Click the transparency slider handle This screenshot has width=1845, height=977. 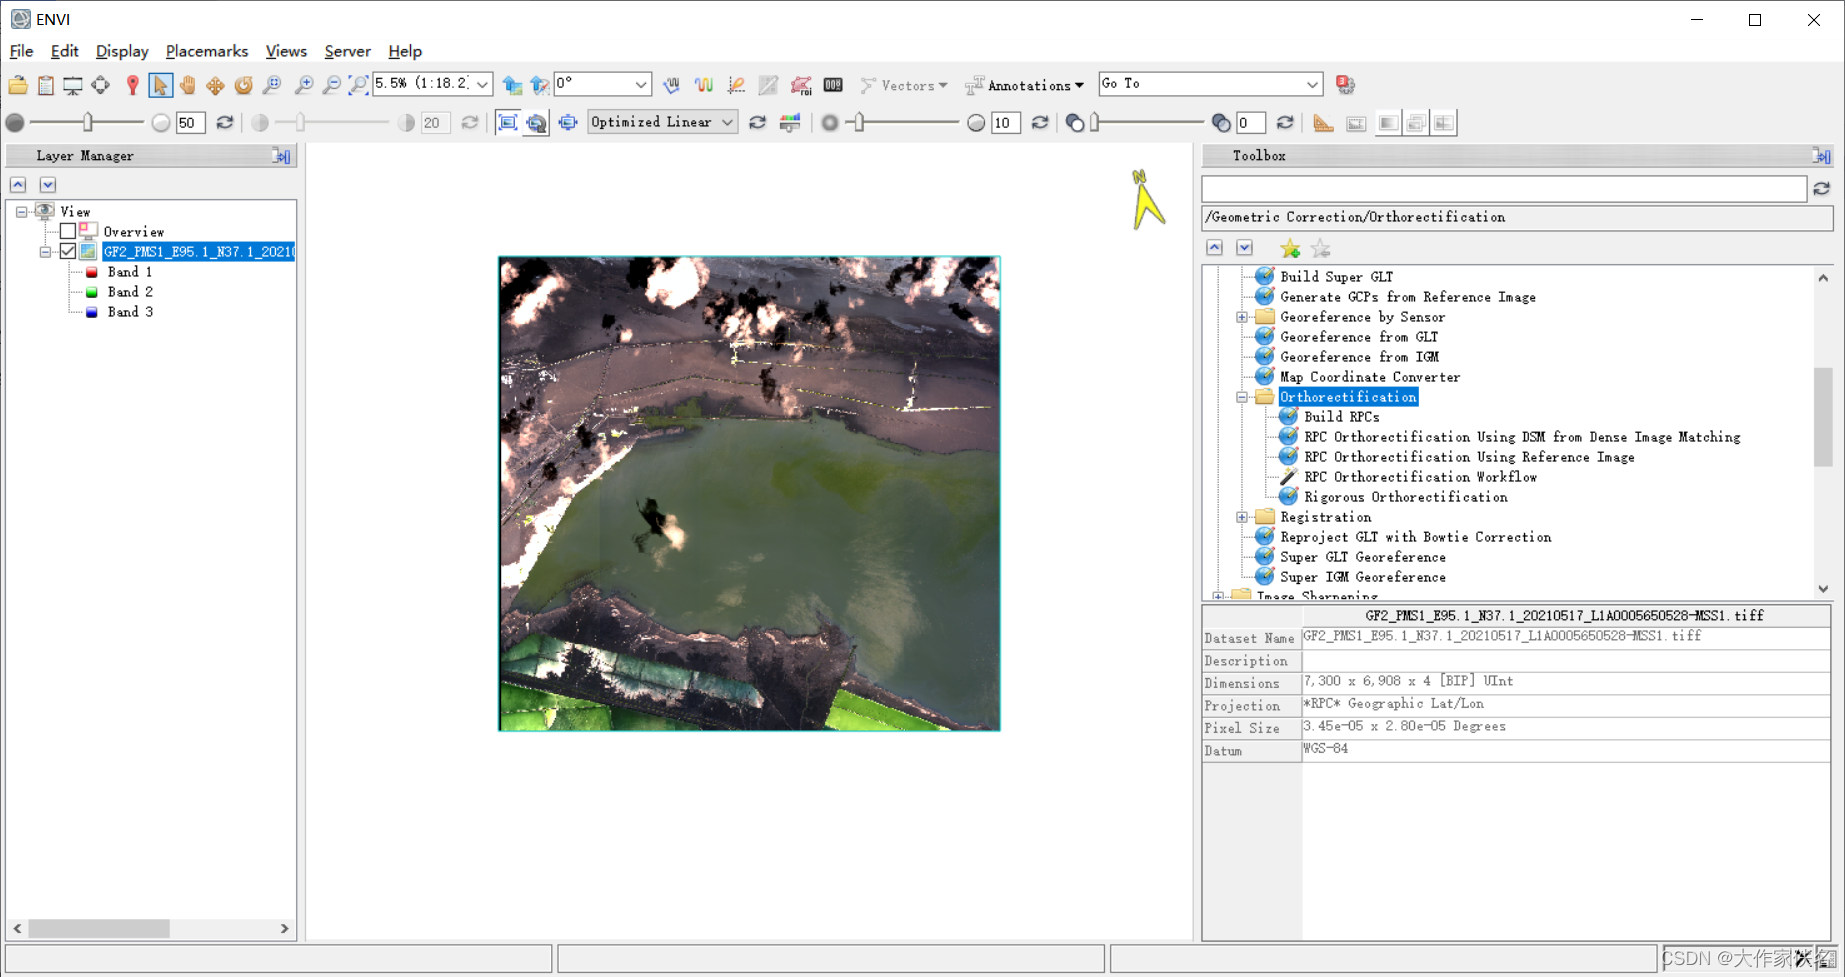pos(1095,122)
